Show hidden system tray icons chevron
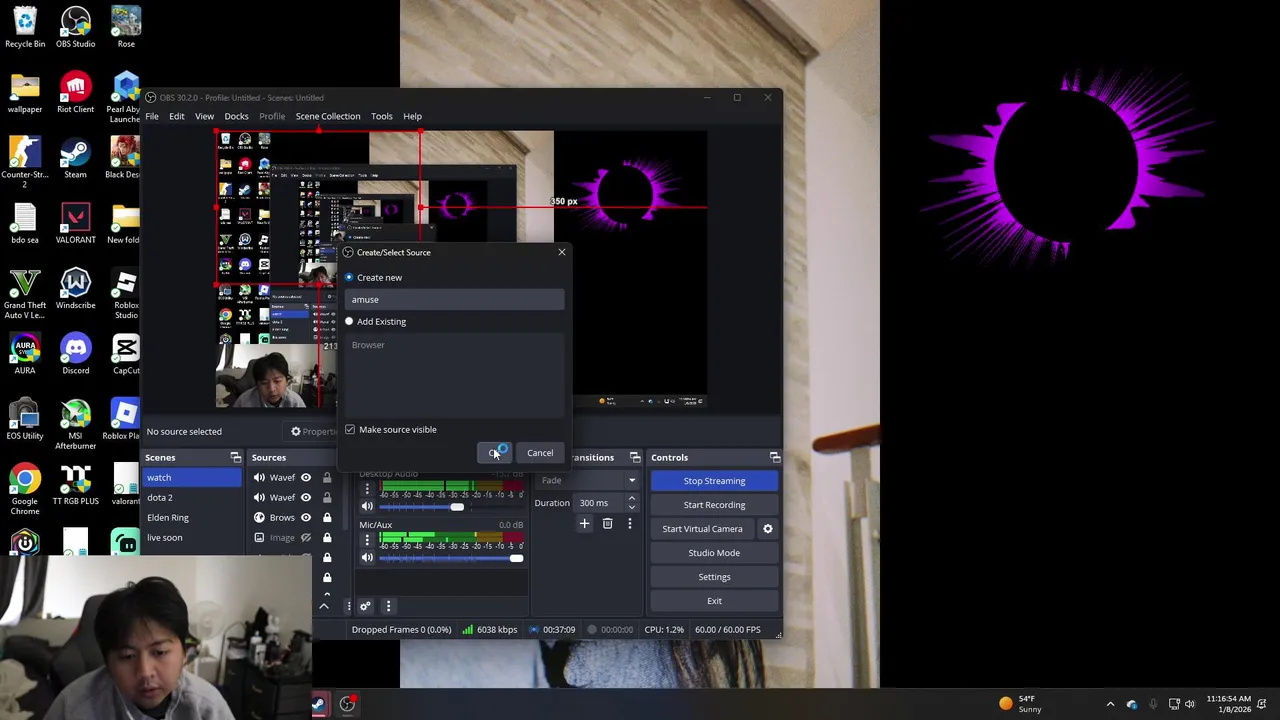 click(x=1110, y=704)
